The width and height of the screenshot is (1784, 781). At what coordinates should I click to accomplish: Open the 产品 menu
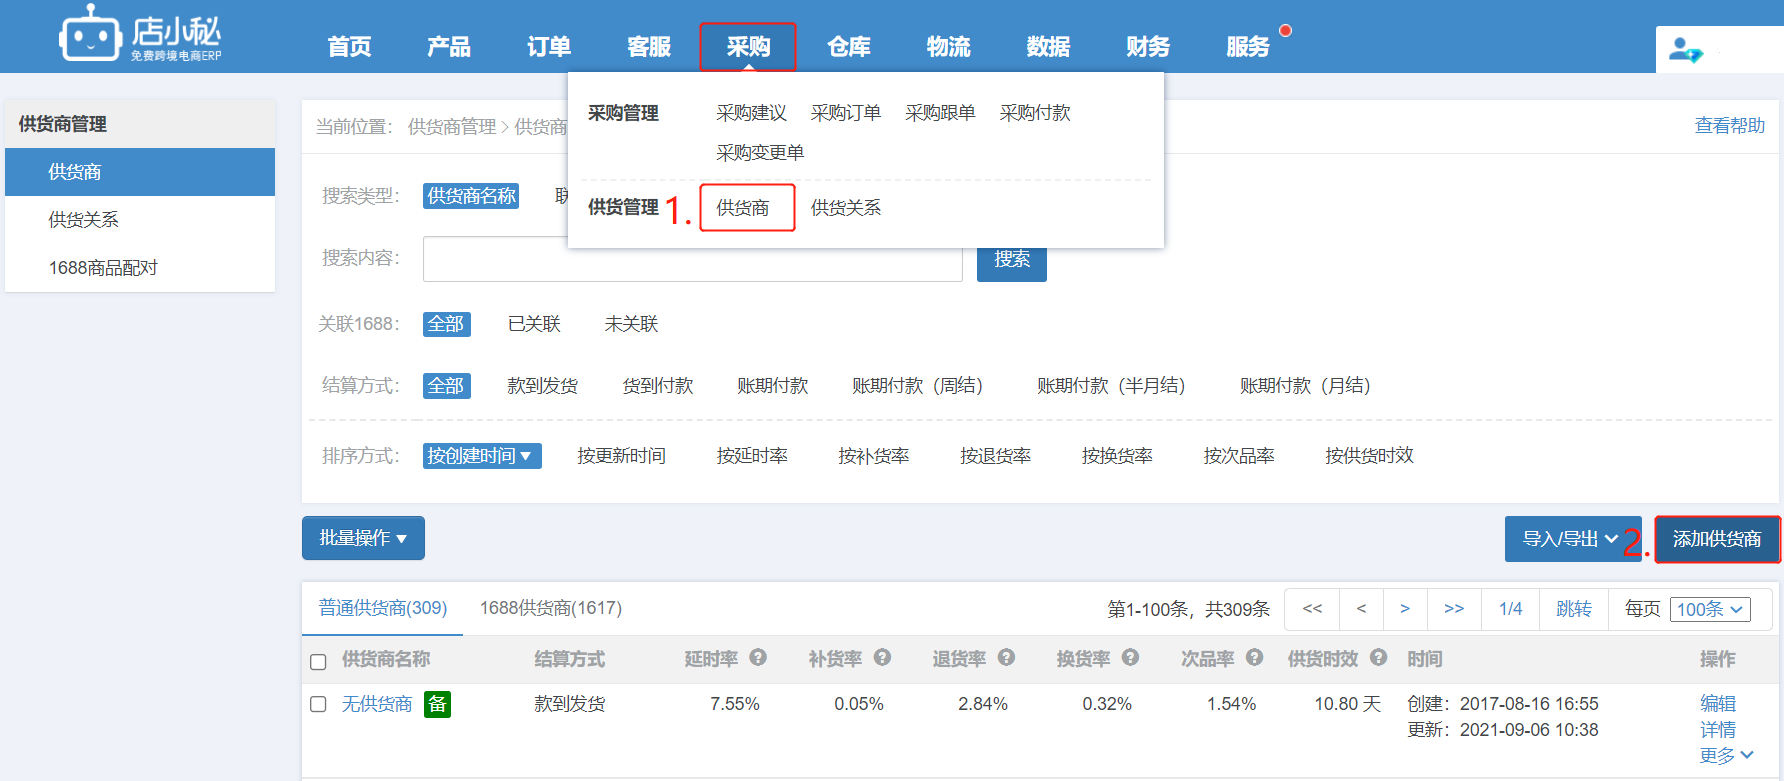pos(449,47)
